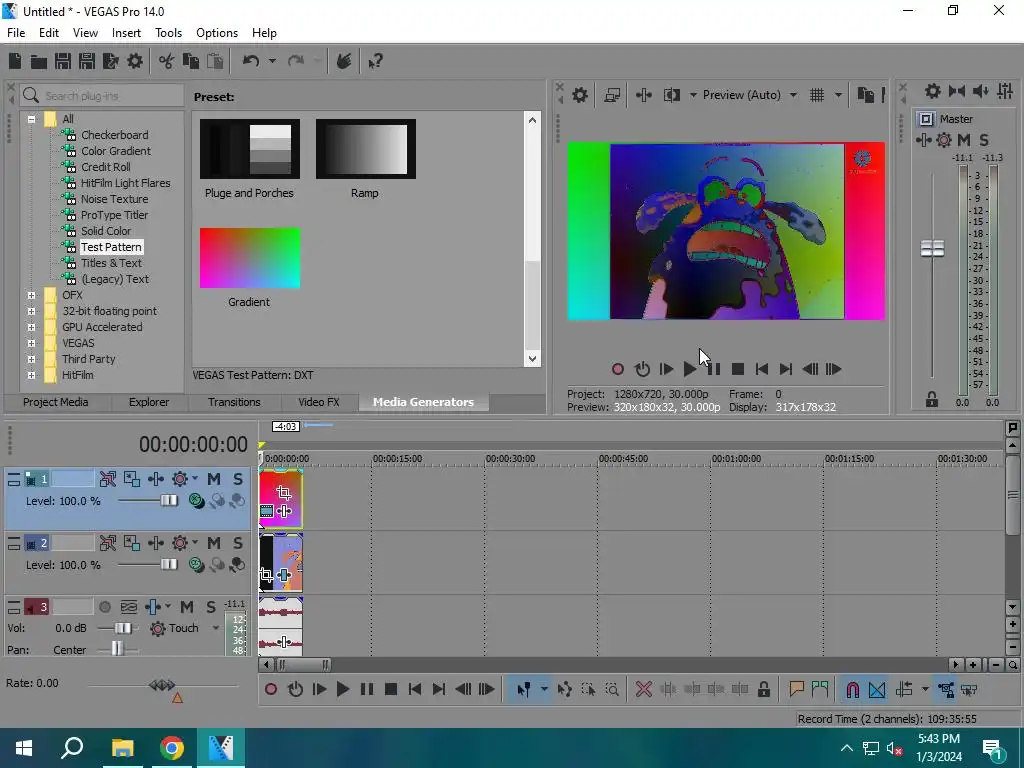Open track 1 Track FX icon
The height and width of the screenshot is (768, 1024).
point(155,479)
